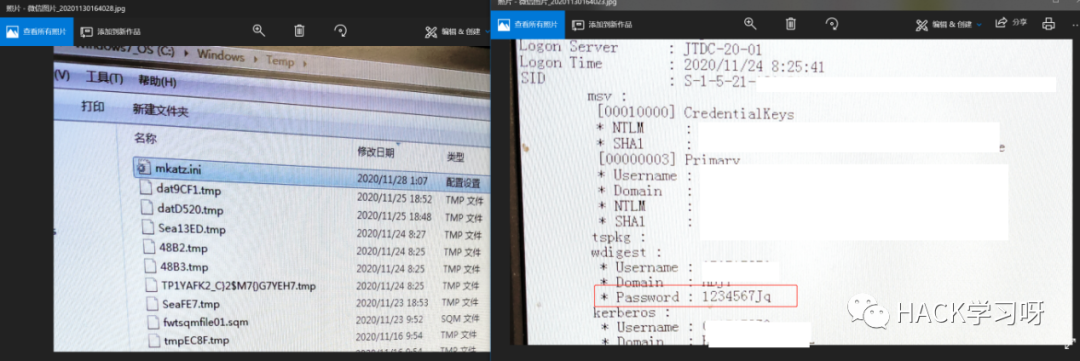Viewport: 1080px width, 361px height.
Task: Rotate the image in the left window
Action: pyautogui.click(x=340, y=31)
